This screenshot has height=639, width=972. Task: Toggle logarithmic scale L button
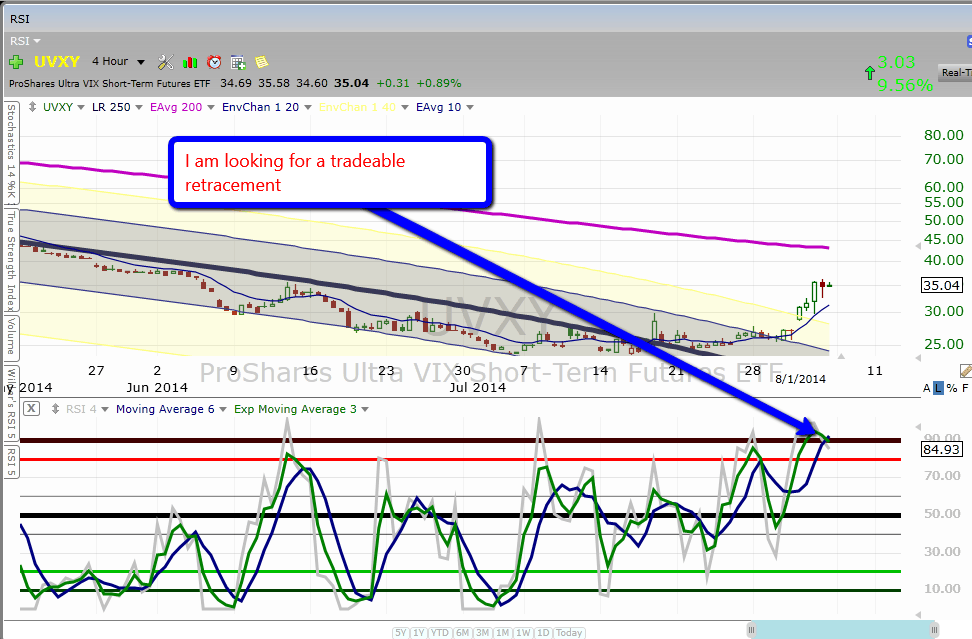tap(938, 388)
